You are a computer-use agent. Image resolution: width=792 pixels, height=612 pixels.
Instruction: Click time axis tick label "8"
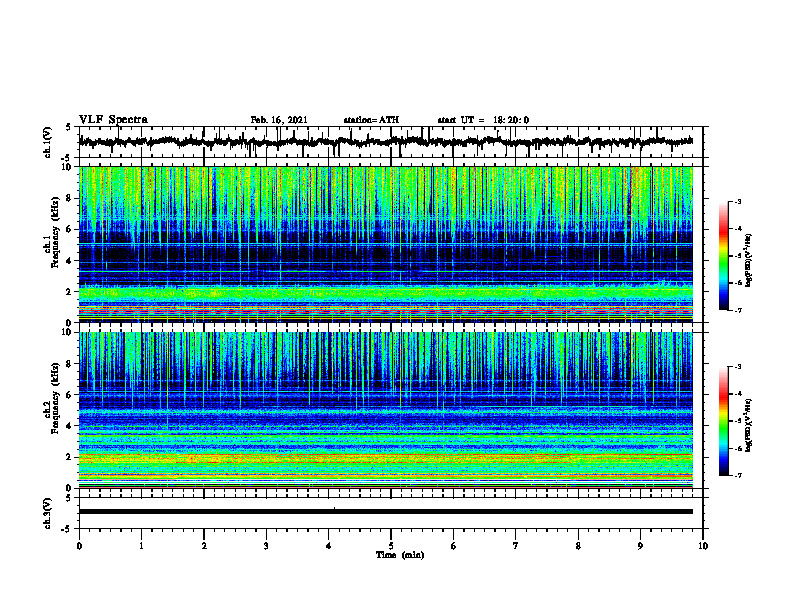[x=578, y=546]
